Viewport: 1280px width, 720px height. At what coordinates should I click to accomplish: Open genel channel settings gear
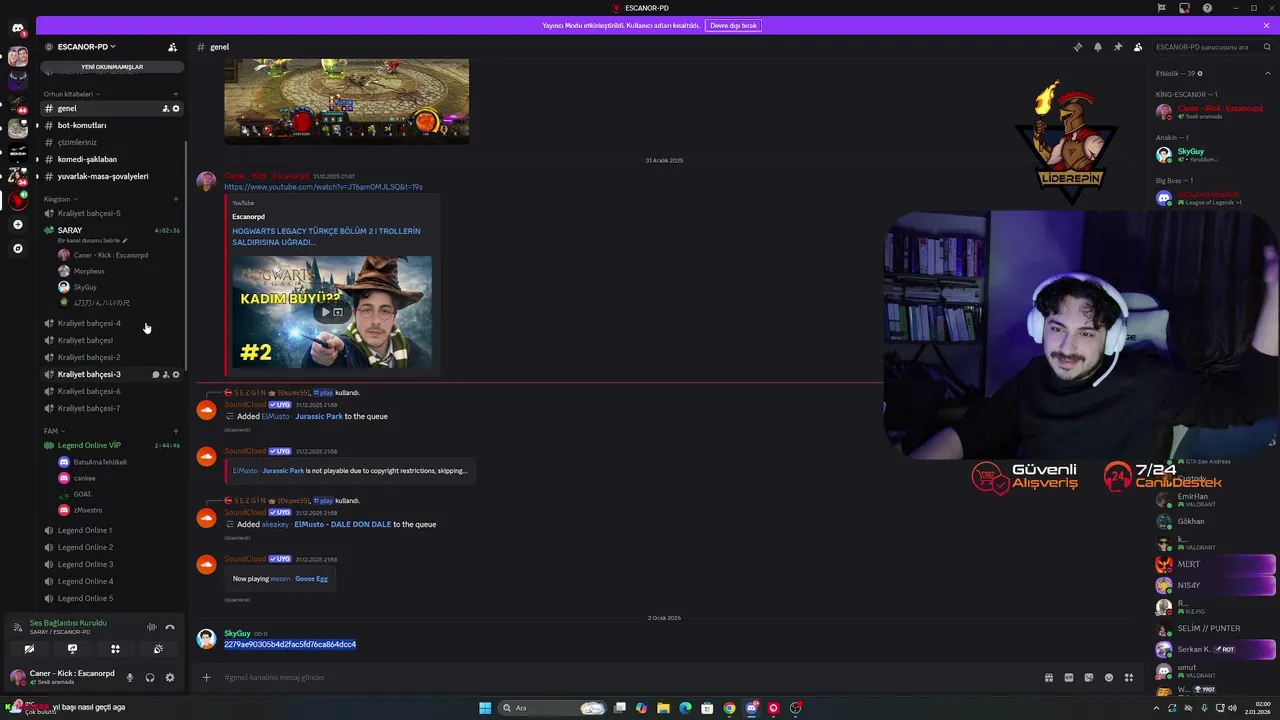176,108
